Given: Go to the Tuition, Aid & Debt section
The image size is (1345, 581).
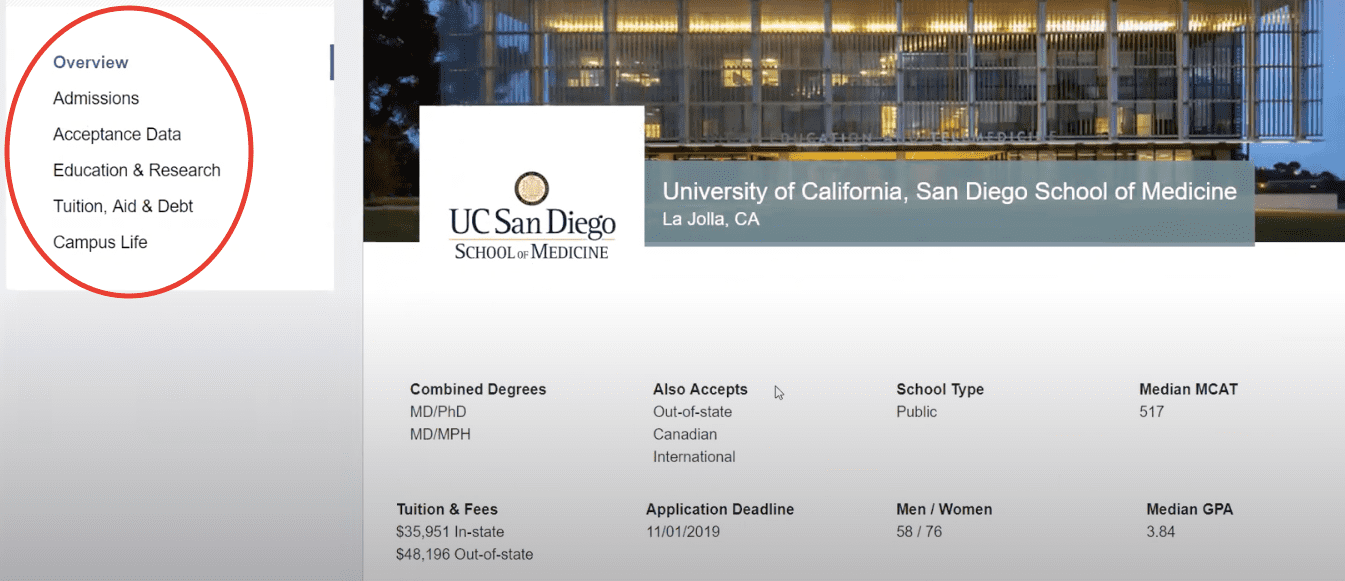Looking at the screenshot, I should pos(126,206).
